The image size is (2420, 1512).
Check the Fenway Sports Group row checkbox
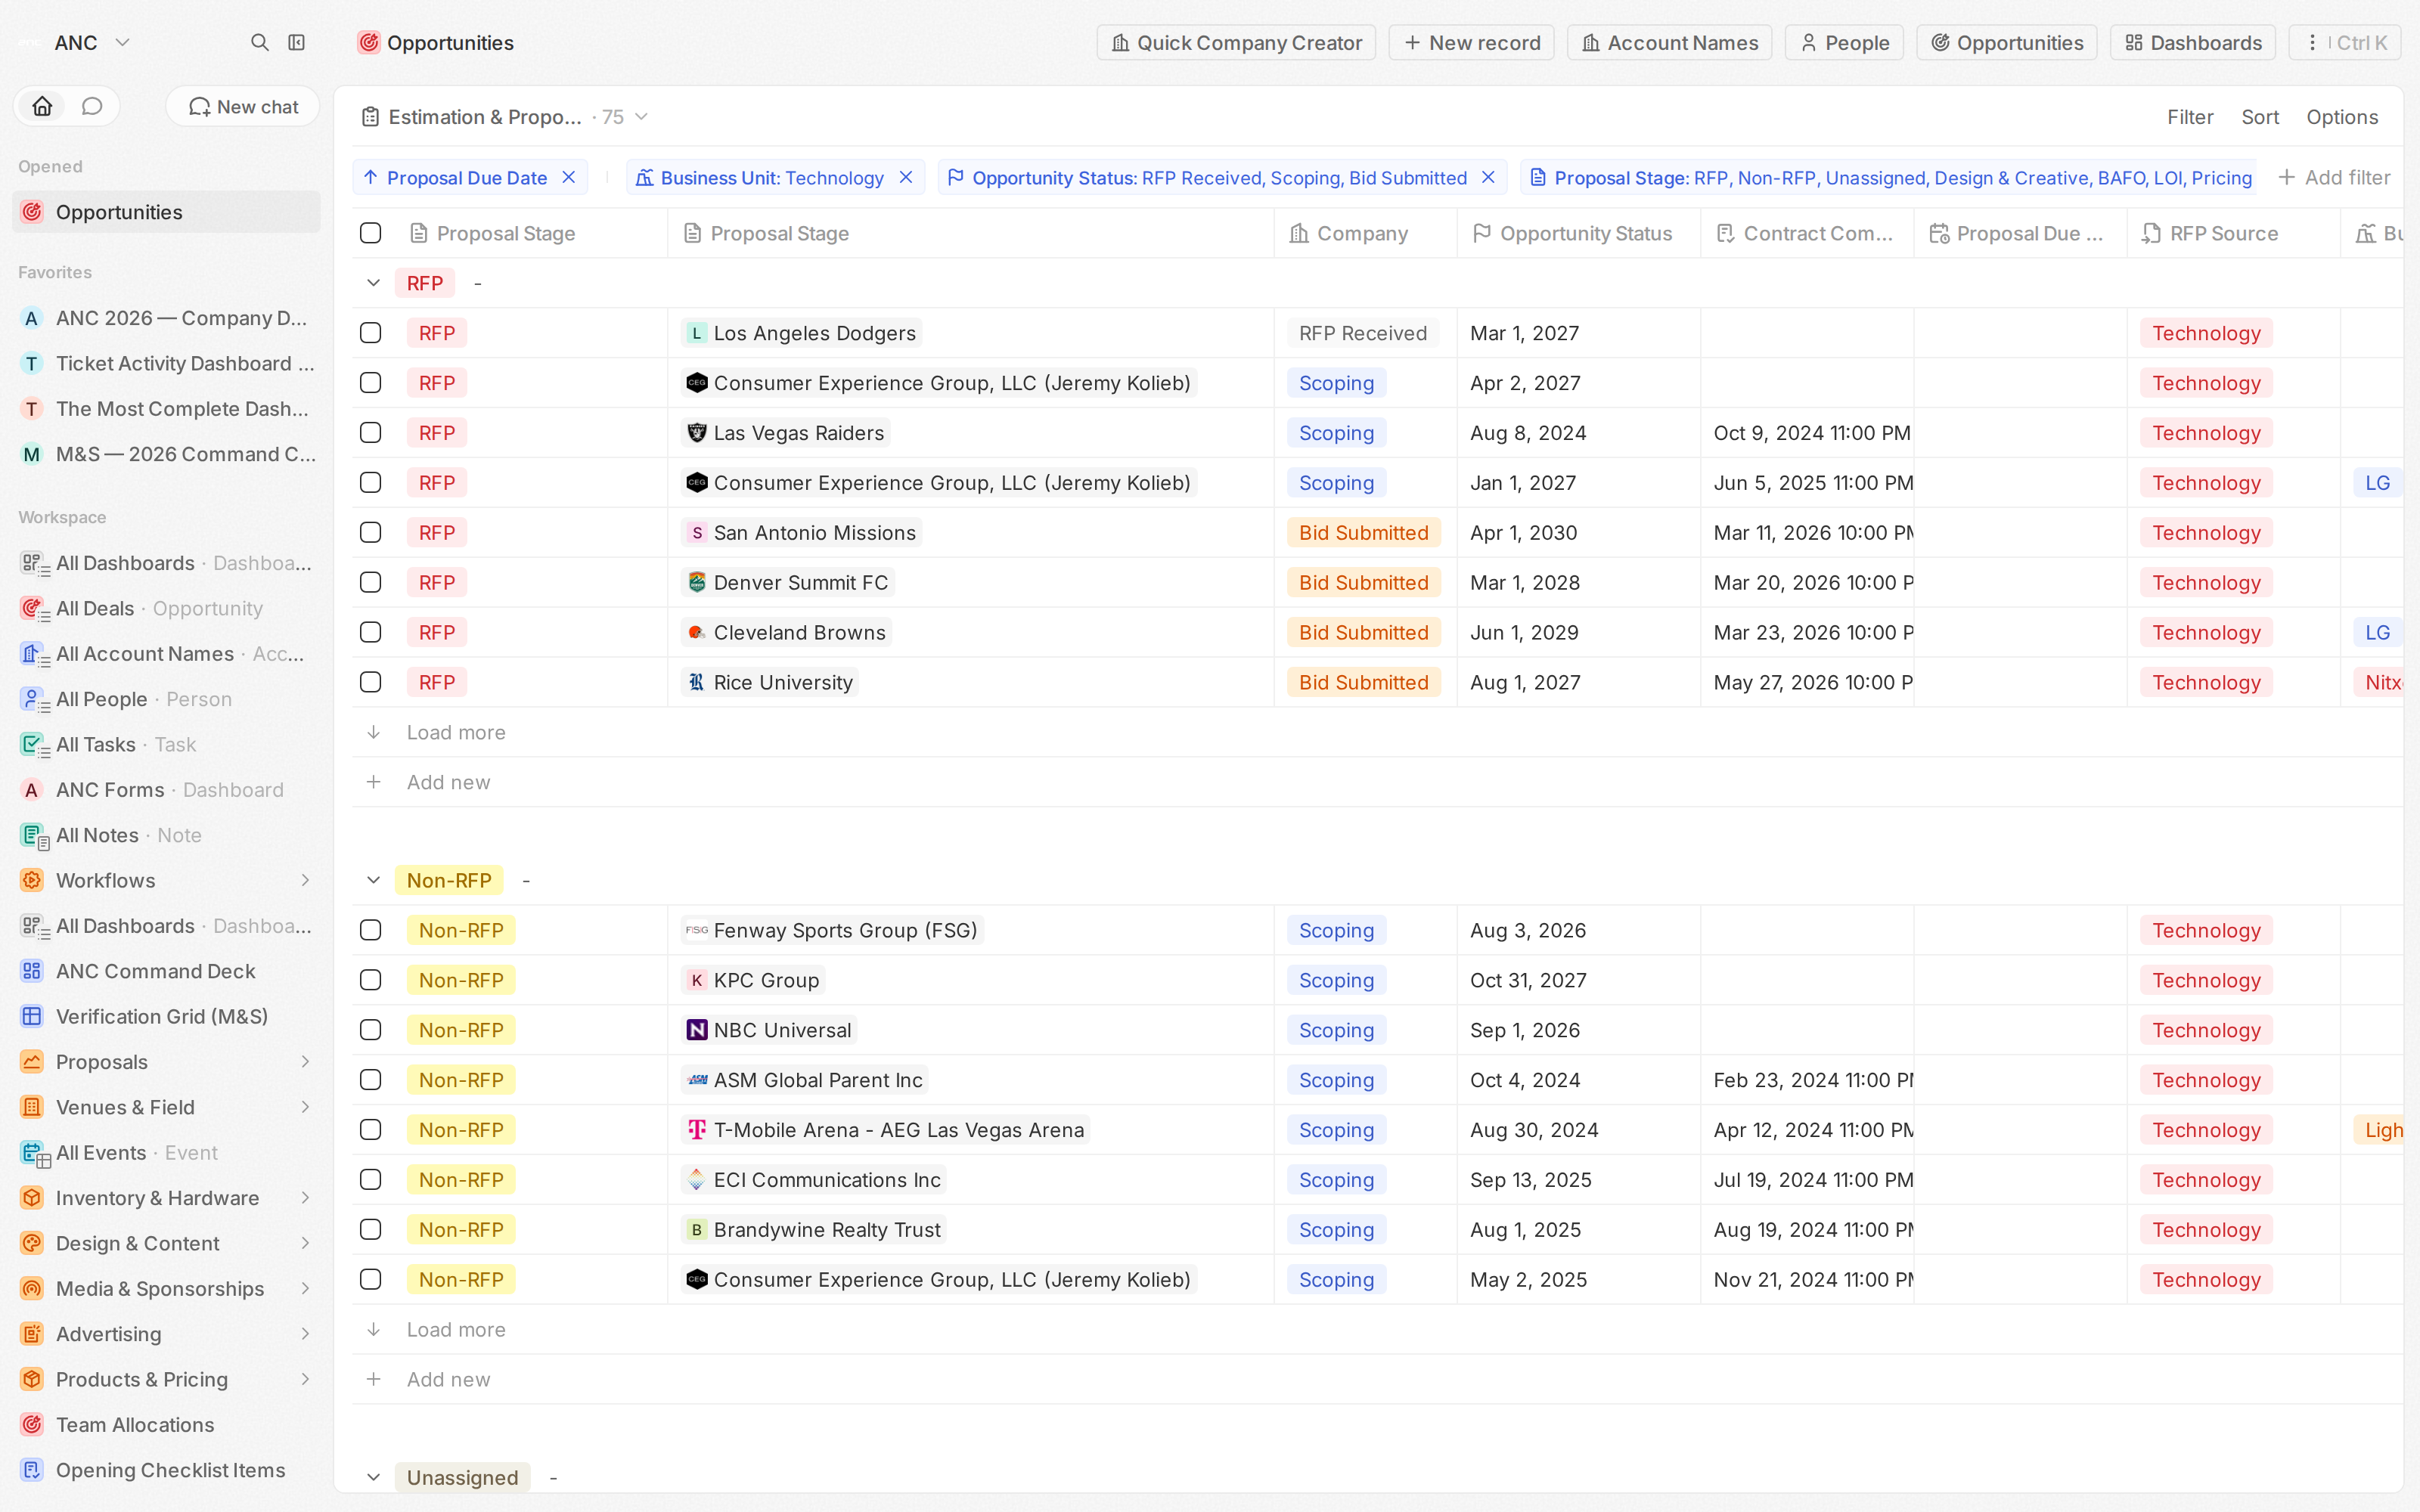click(370, 930)
